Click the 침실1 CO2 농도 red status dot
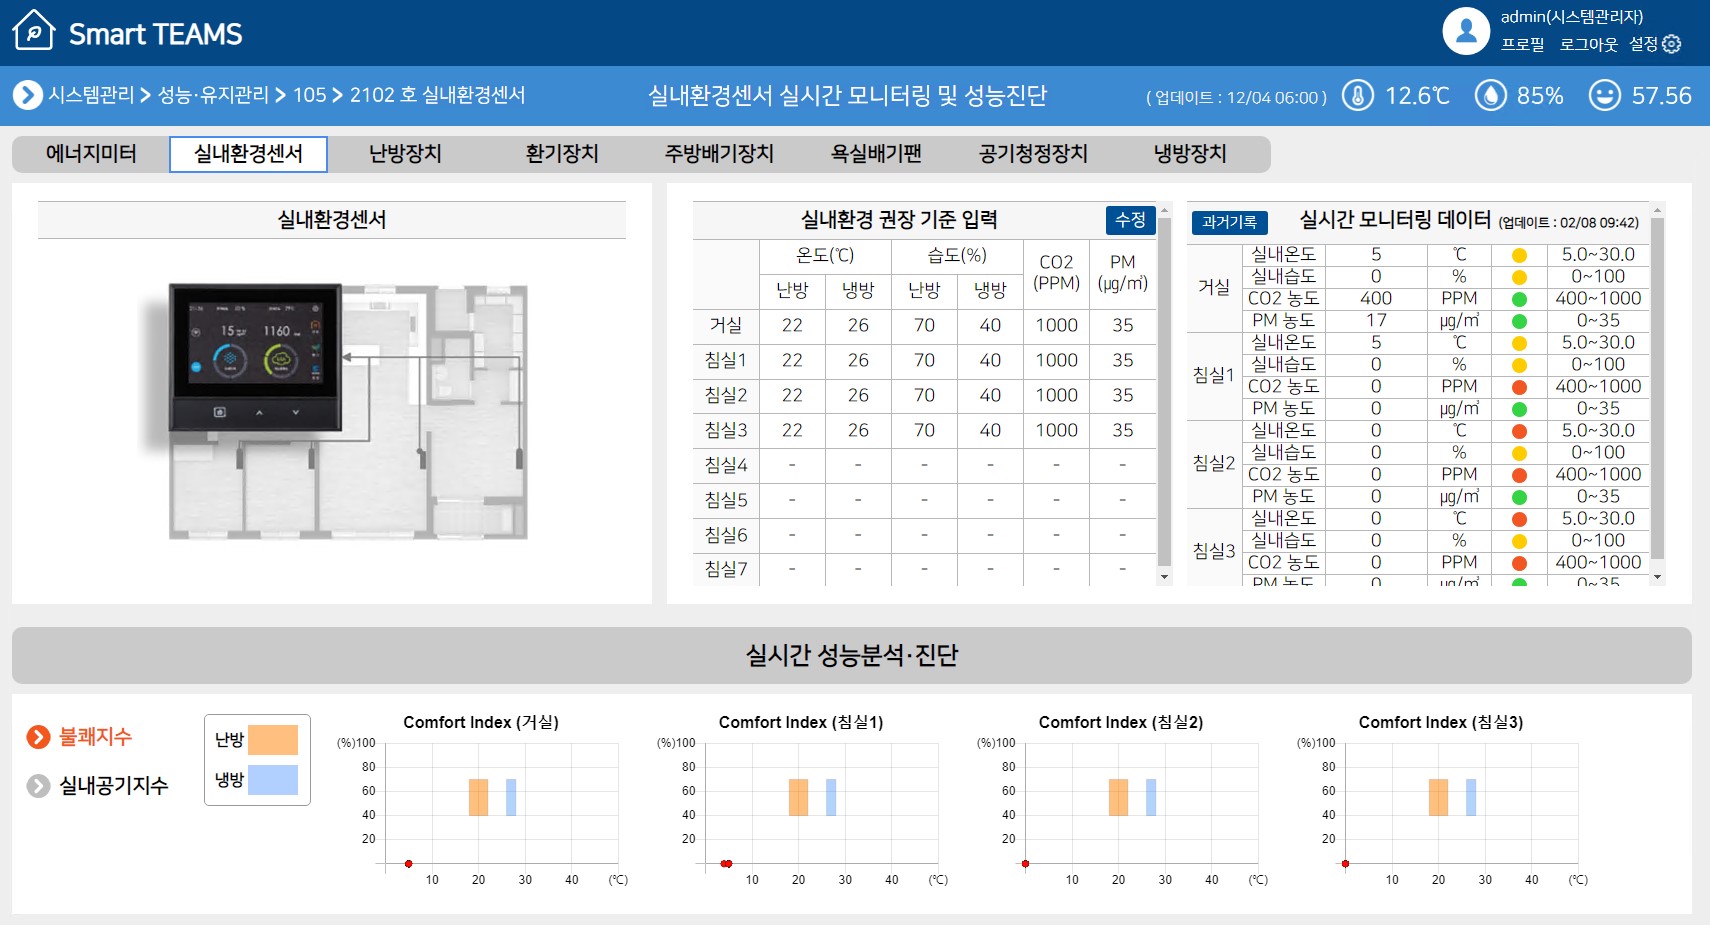 click(x=1519, y=387)
